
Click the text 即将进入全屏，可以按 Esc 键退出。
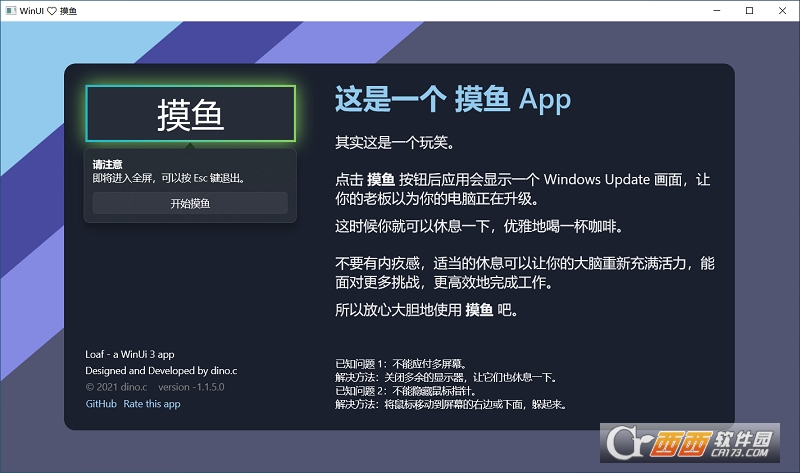[169, 178]
